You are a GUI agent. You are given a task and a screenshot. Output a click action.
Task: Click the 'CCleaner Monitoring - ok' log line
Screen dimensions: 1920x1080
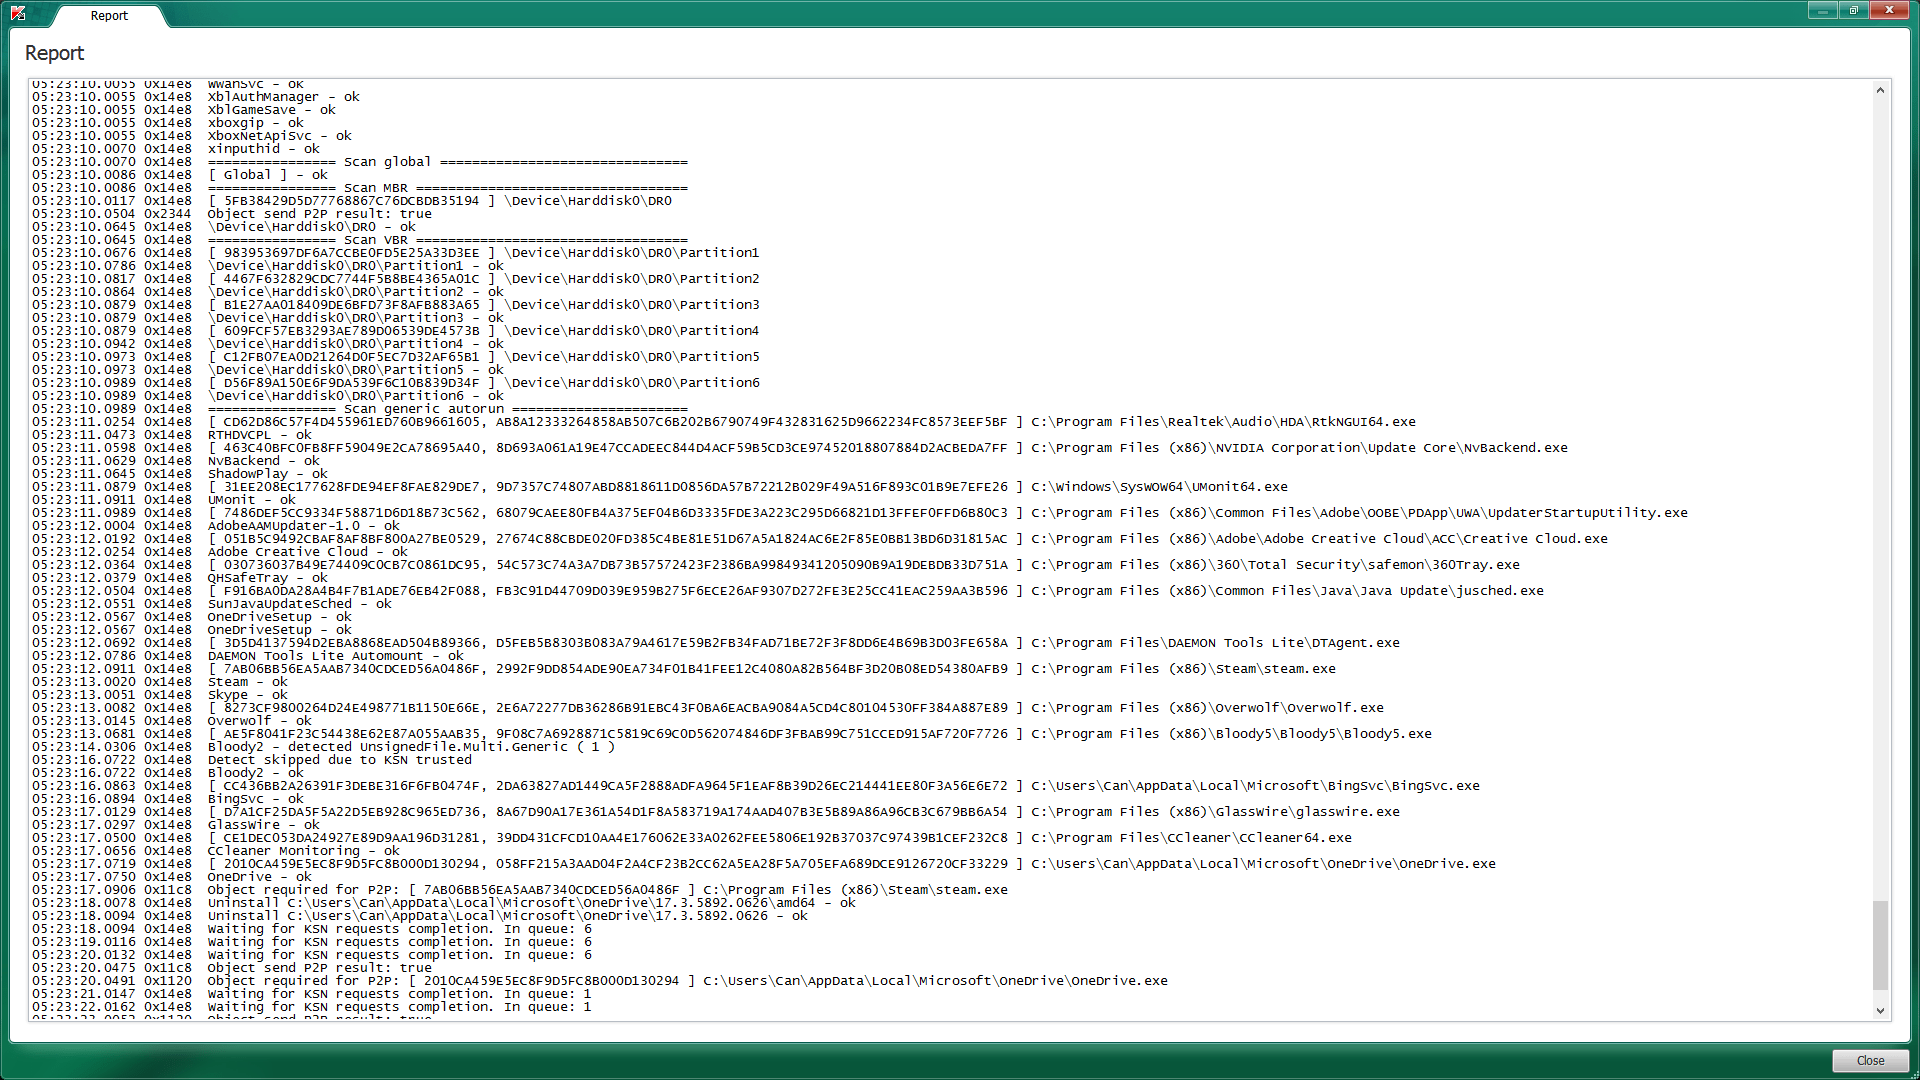303,851
